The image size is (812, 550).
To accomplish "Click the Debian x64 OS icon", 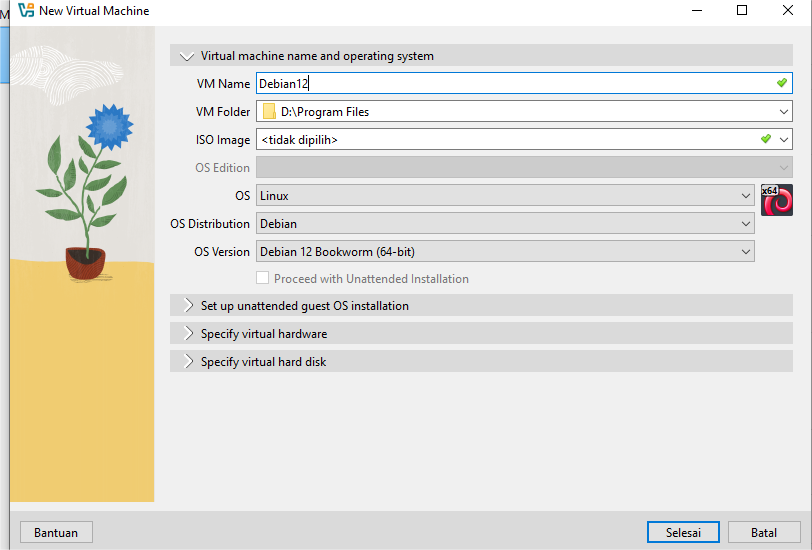I will point(776,200).
